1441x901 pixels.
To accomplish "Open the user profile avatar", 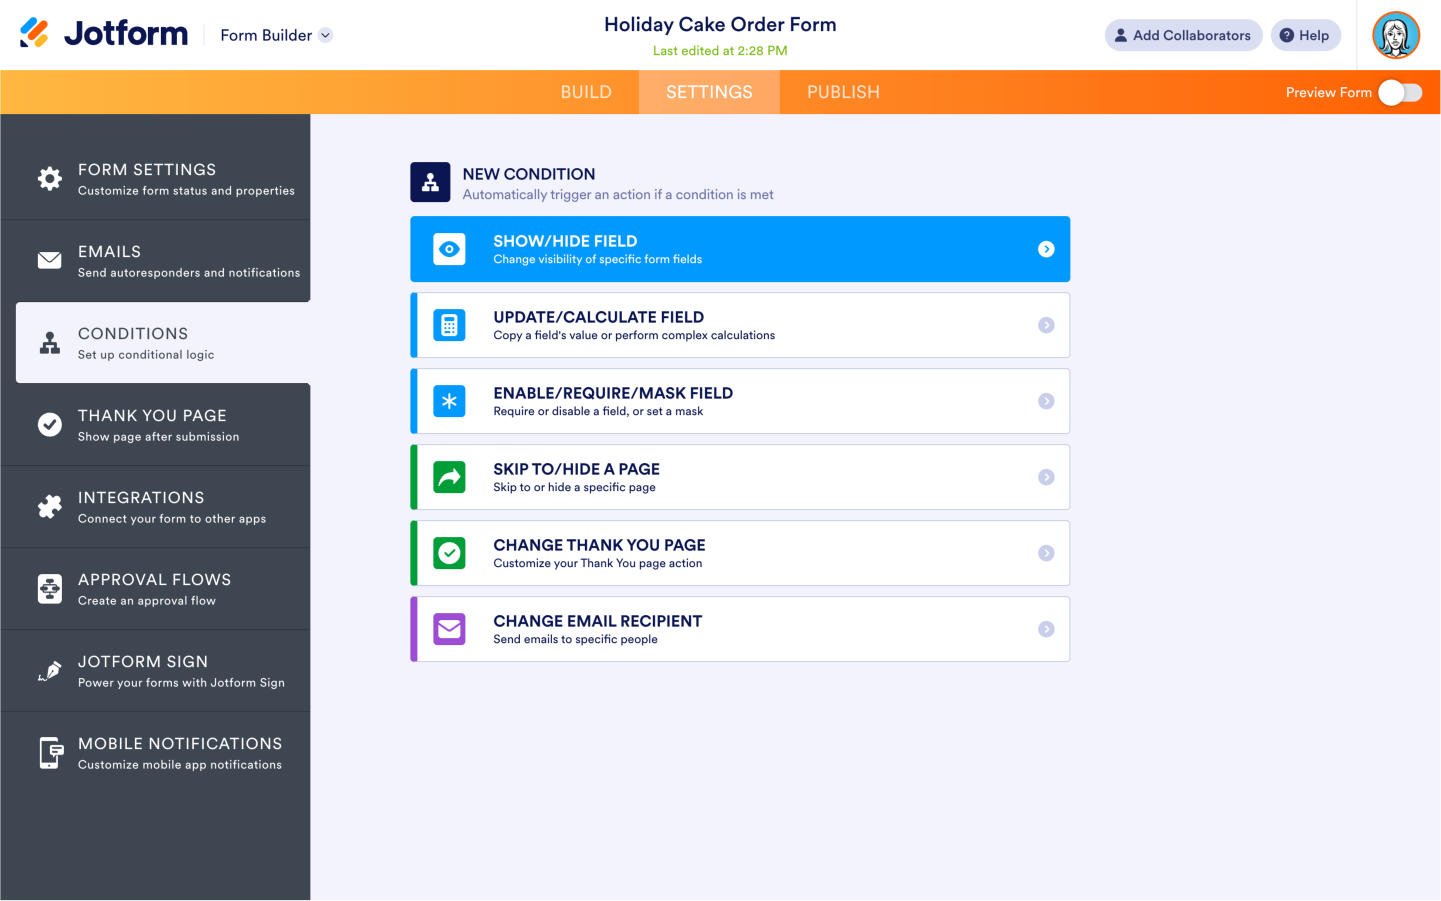I will coord(1396,35).
